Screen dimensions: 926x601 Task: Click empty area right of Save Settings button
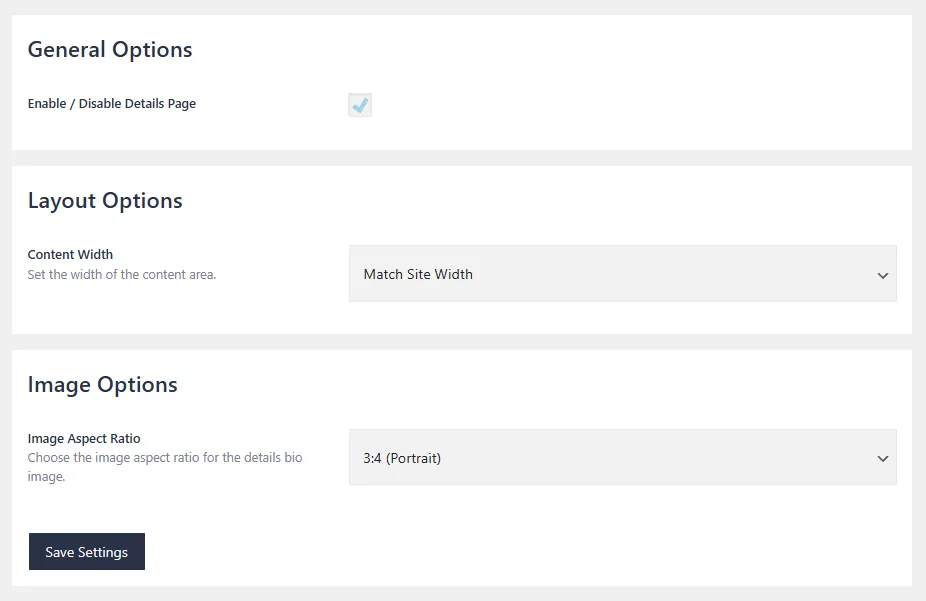pyautogui.click(x=500, y=552)
